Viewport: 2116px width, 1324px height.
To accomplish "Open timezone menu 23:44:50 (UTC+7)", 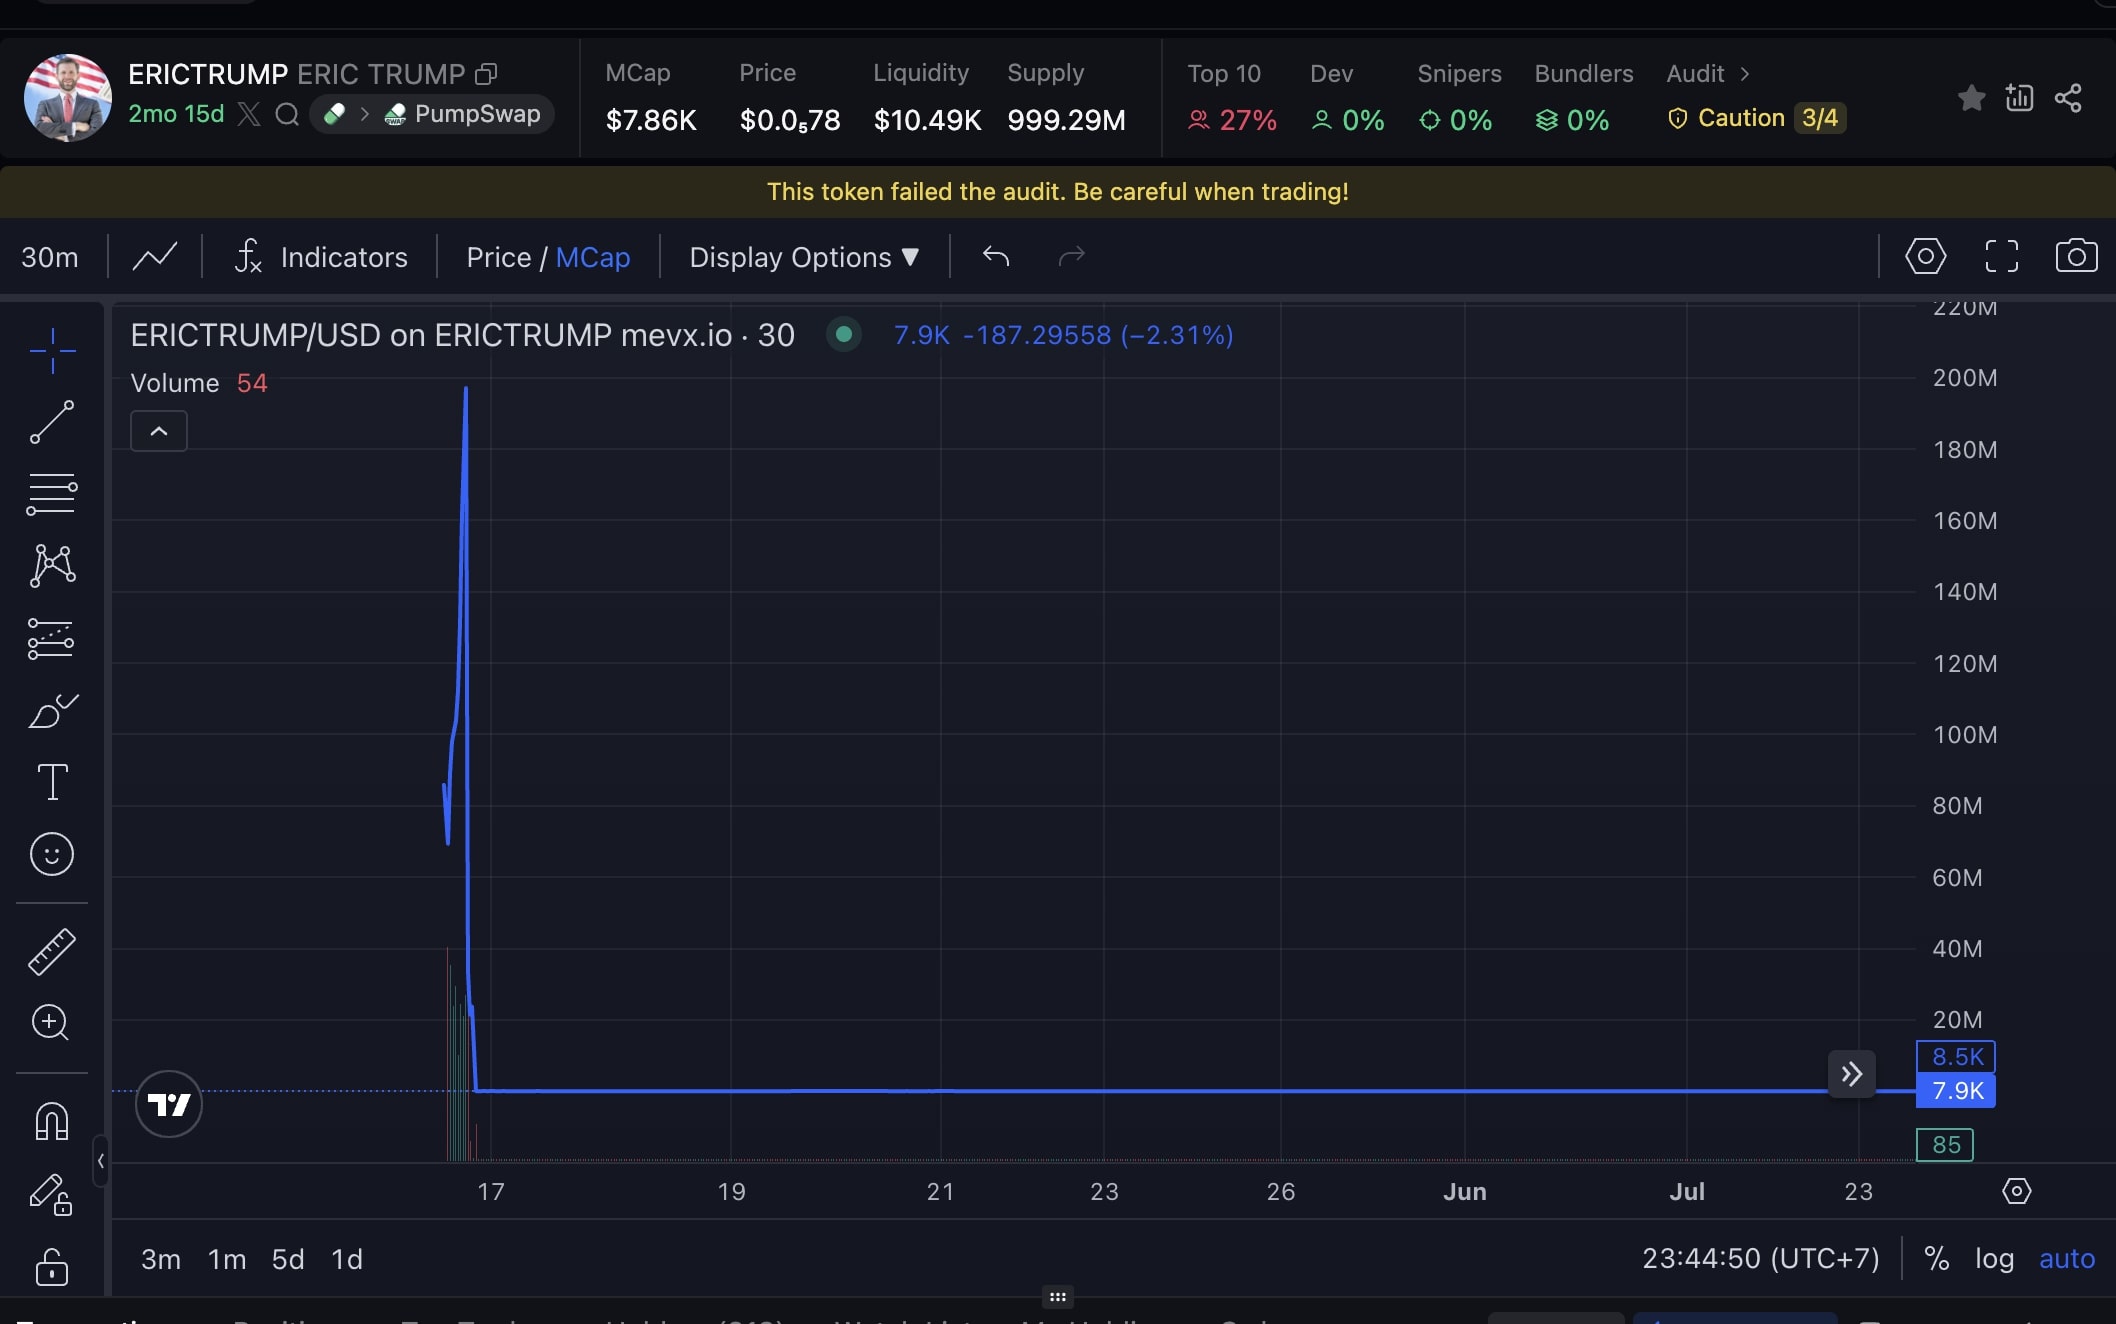I will 1761,1258.
